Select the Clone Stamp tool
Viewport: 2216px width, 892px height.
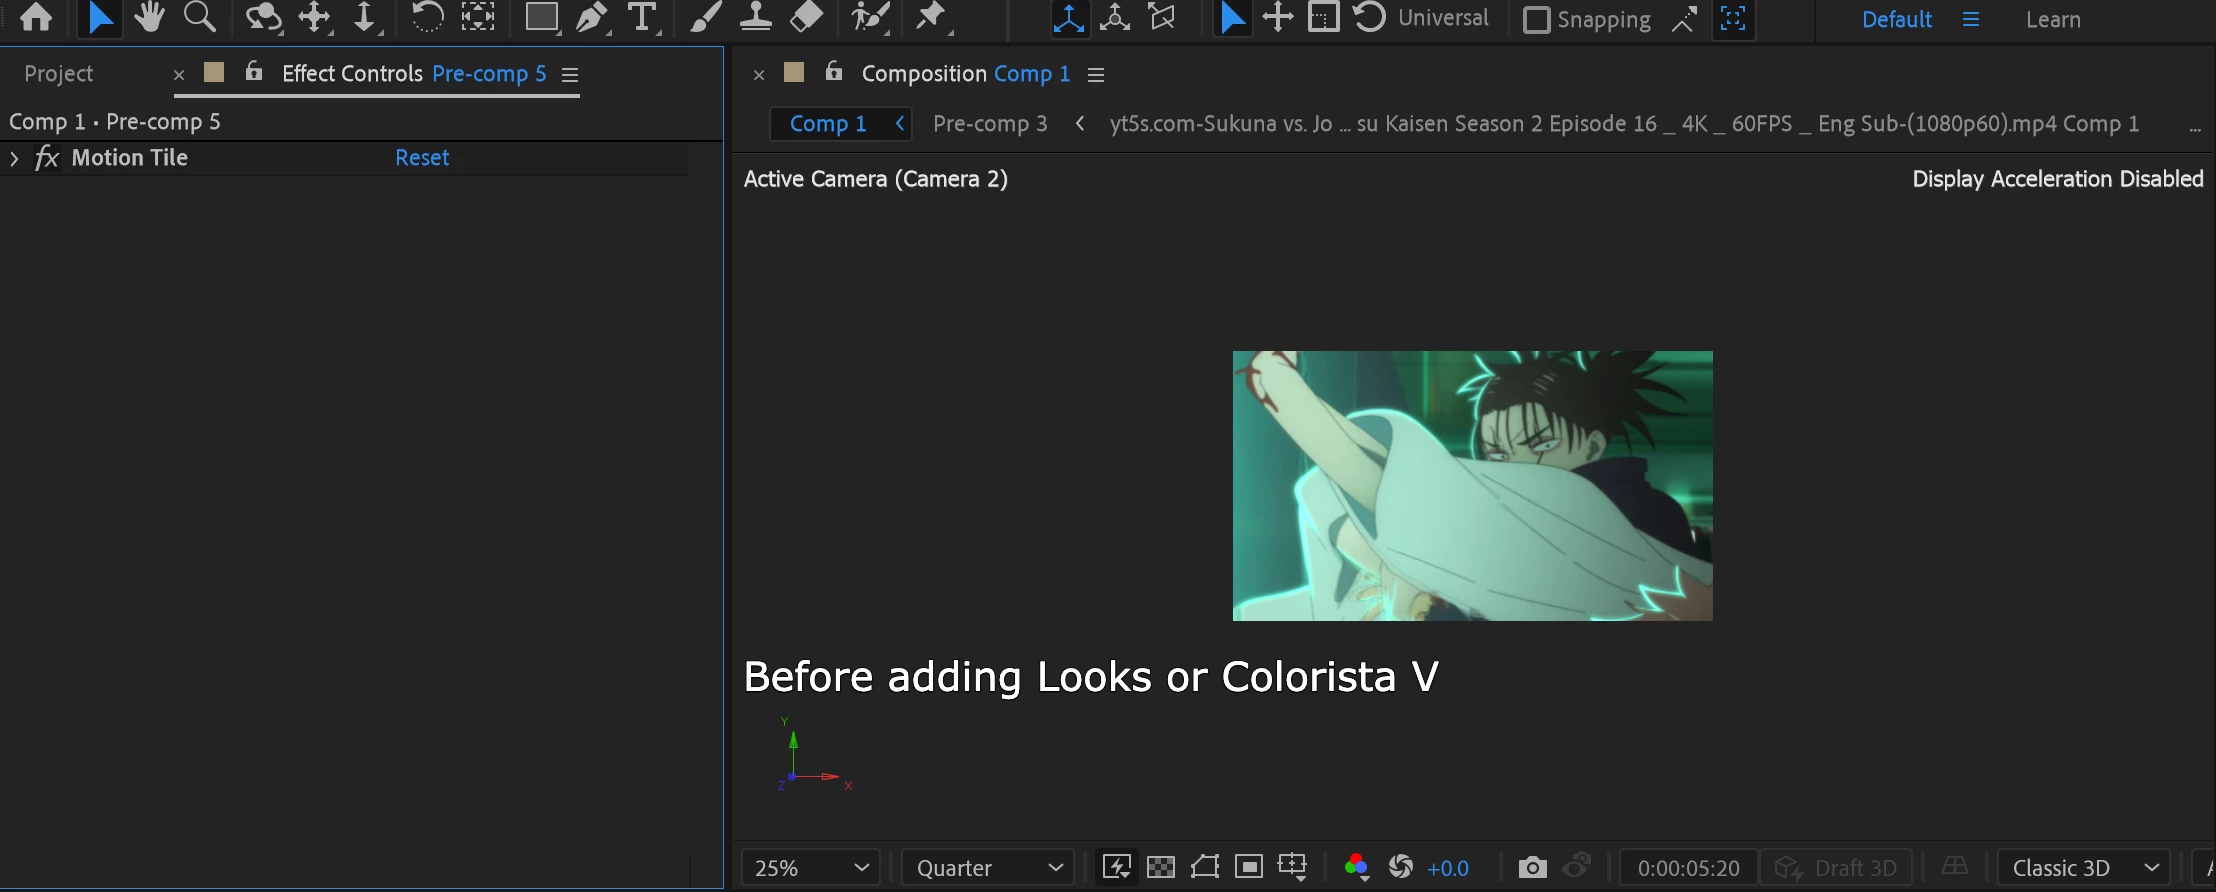pyautogui.click(x=756, y=17)
